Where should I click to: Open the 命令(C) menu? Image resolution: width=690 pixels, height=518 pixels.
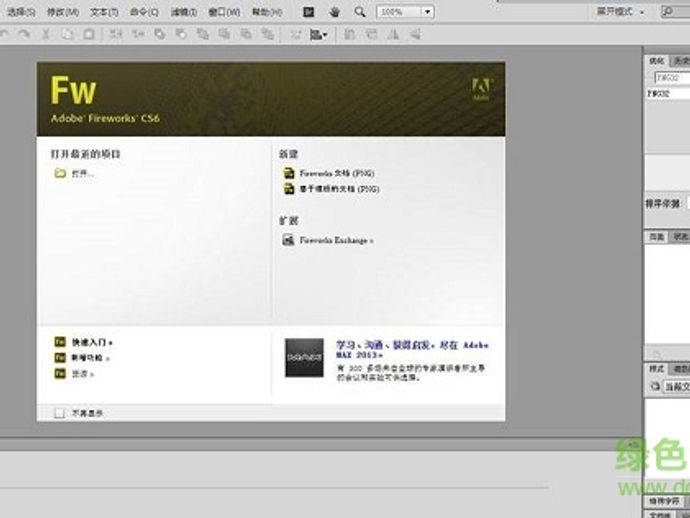[144, 12]
